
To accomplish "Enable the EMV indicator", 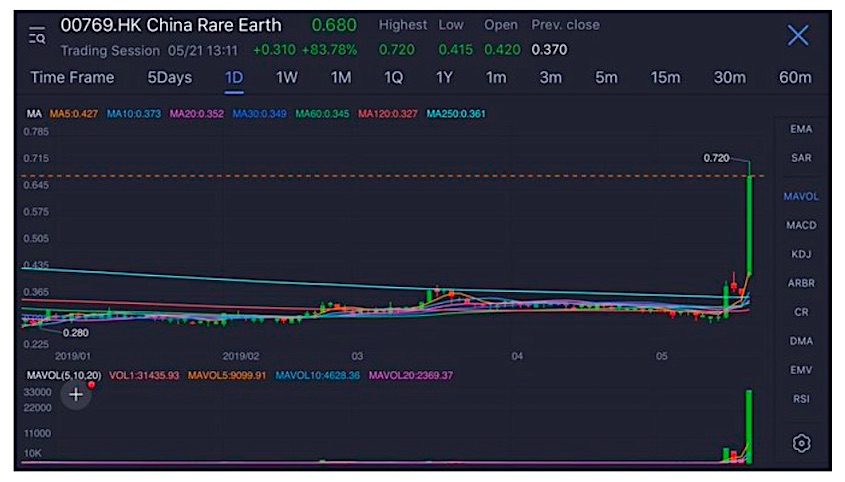I will pos(801,370).
